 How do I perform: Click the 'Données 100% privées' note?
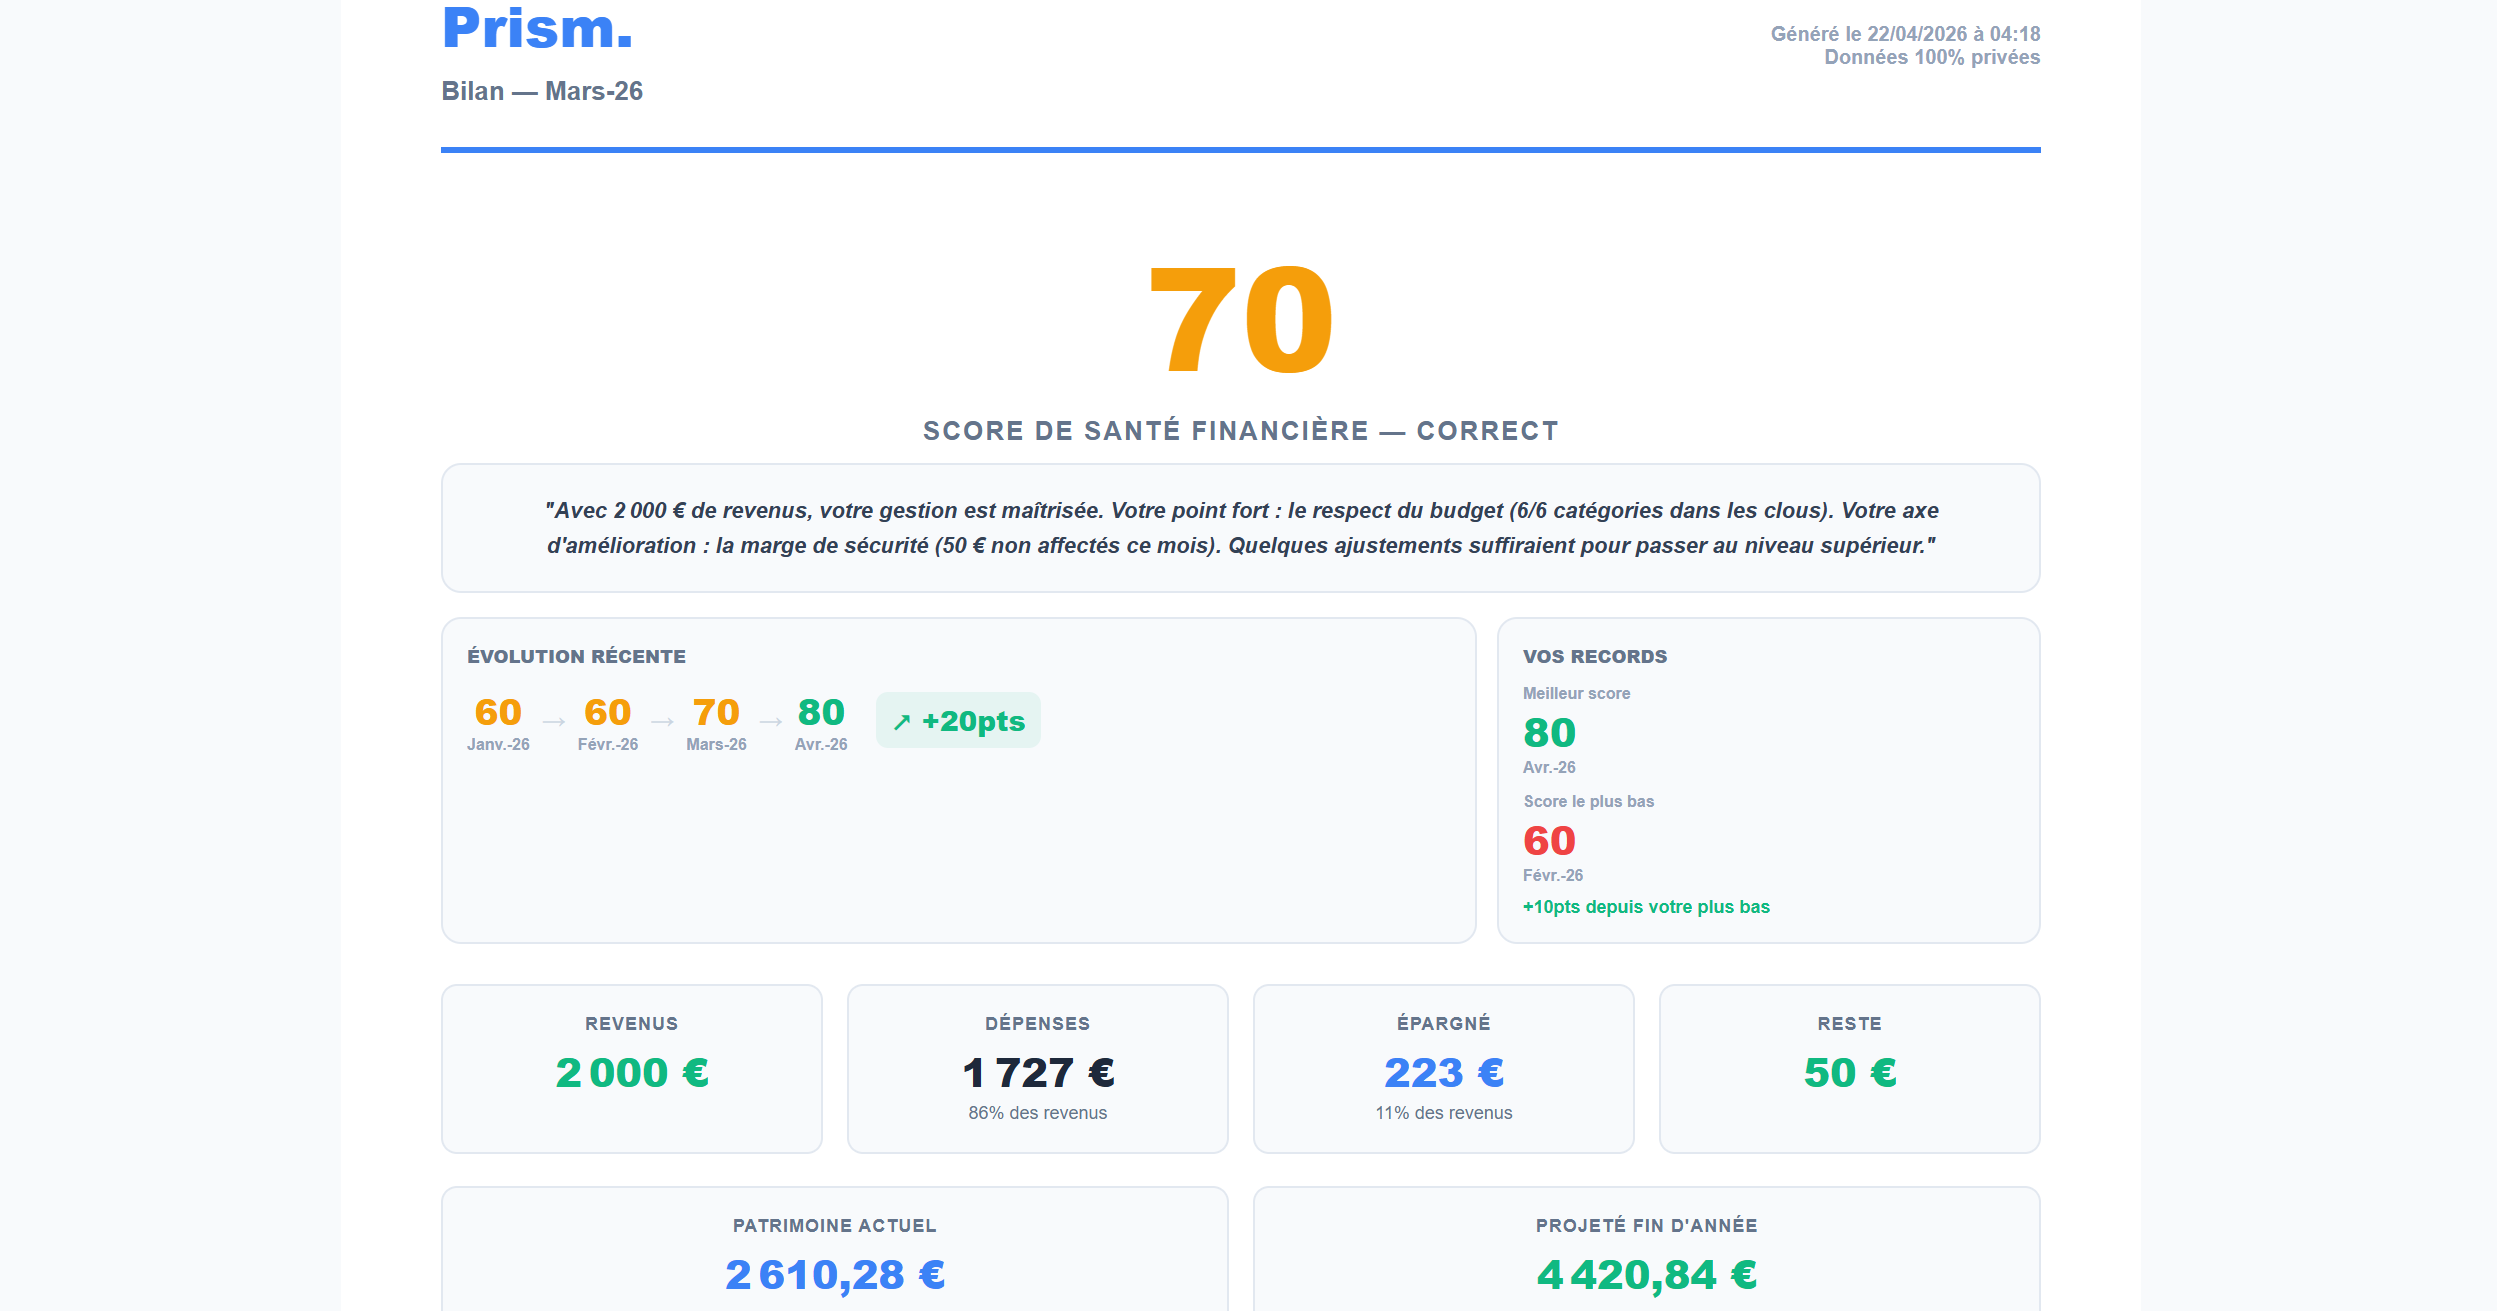tap(1932, 57)
